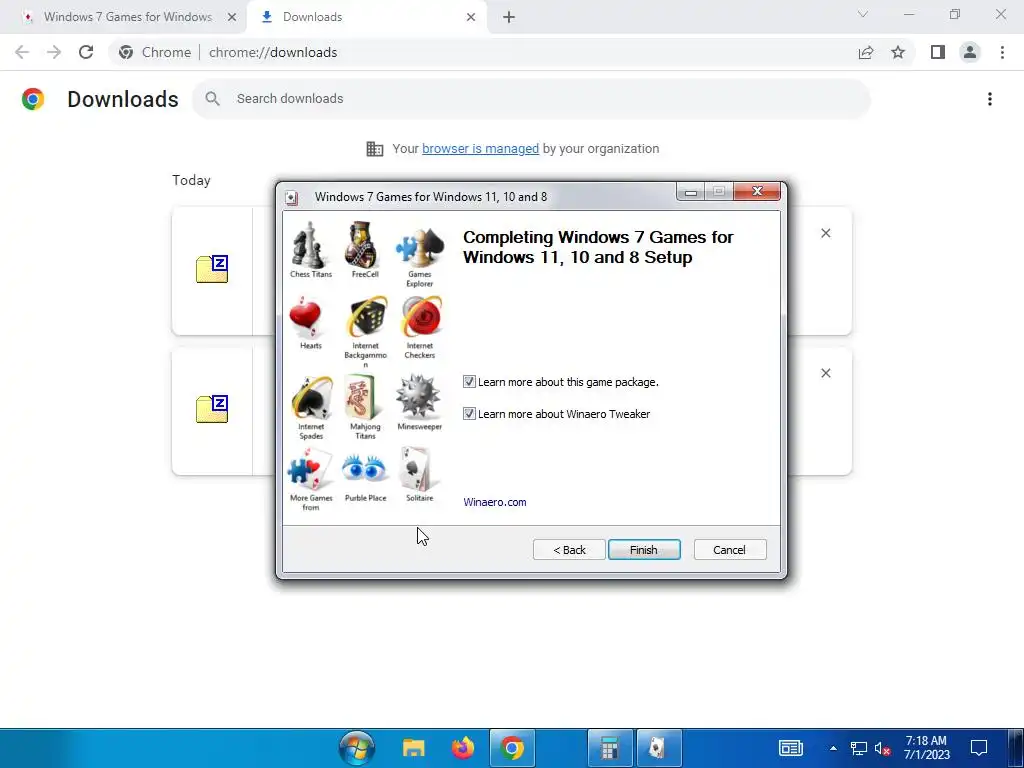
Task: Click the second download's zip file icon
Action: tap(212, 409)
